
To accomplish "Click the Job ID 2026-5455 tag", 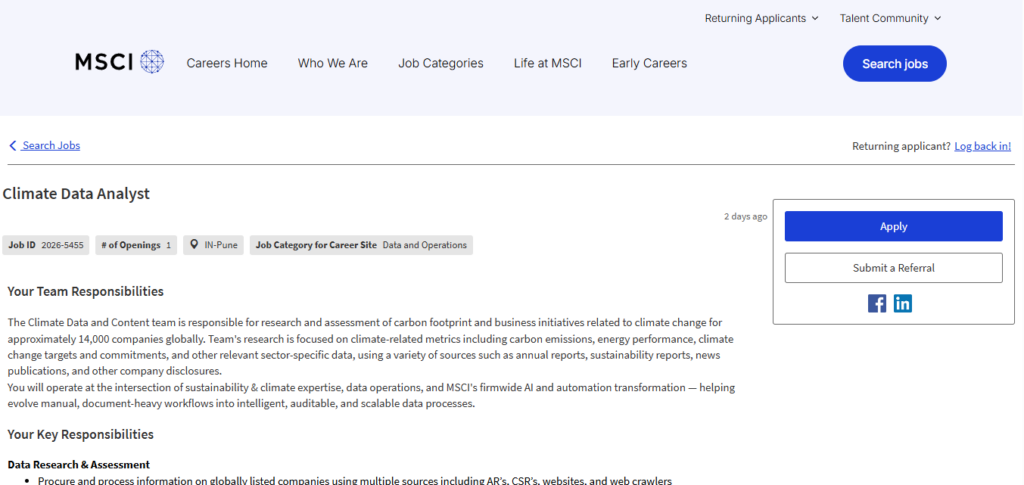I will pos(46,245).
